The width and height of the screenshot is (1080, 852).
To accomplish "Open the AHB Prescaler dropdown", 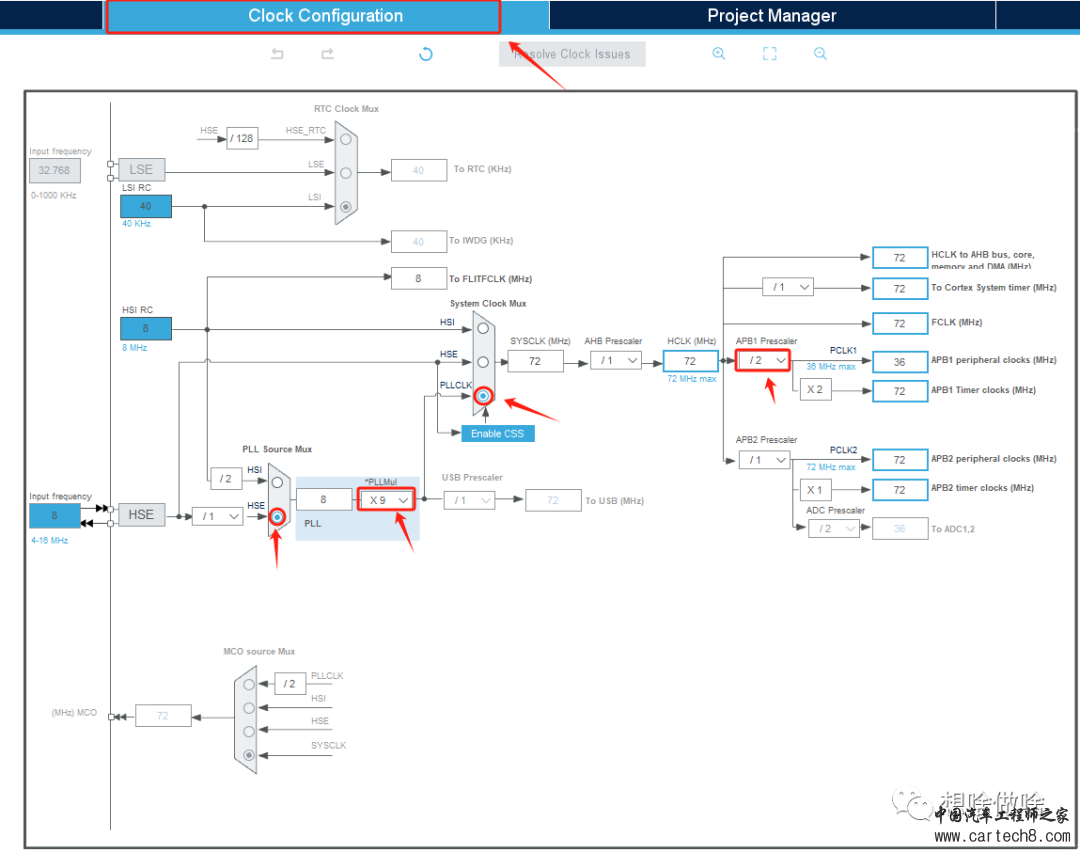I will (616, 360).
